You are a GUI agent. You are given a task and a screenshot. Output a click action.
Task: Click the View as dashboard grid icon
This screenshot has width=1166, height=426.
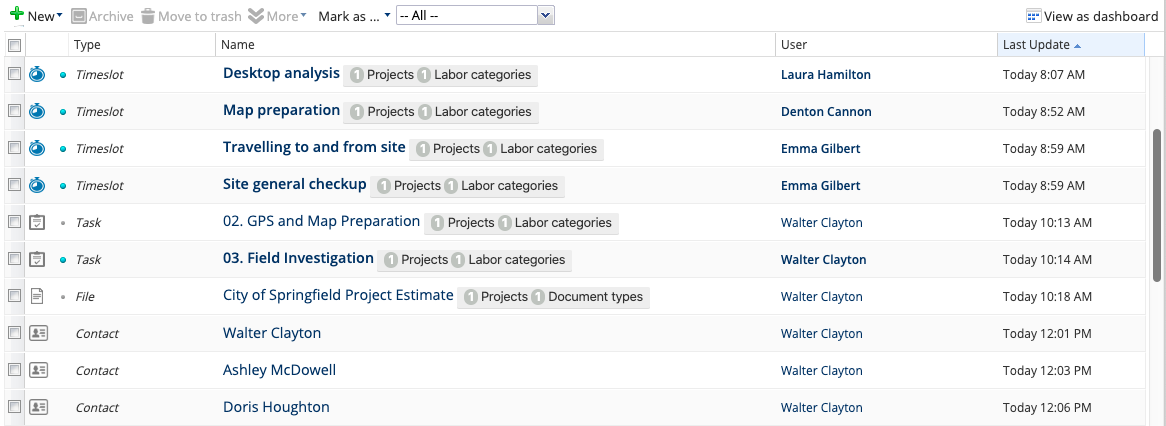(1034, 16)
